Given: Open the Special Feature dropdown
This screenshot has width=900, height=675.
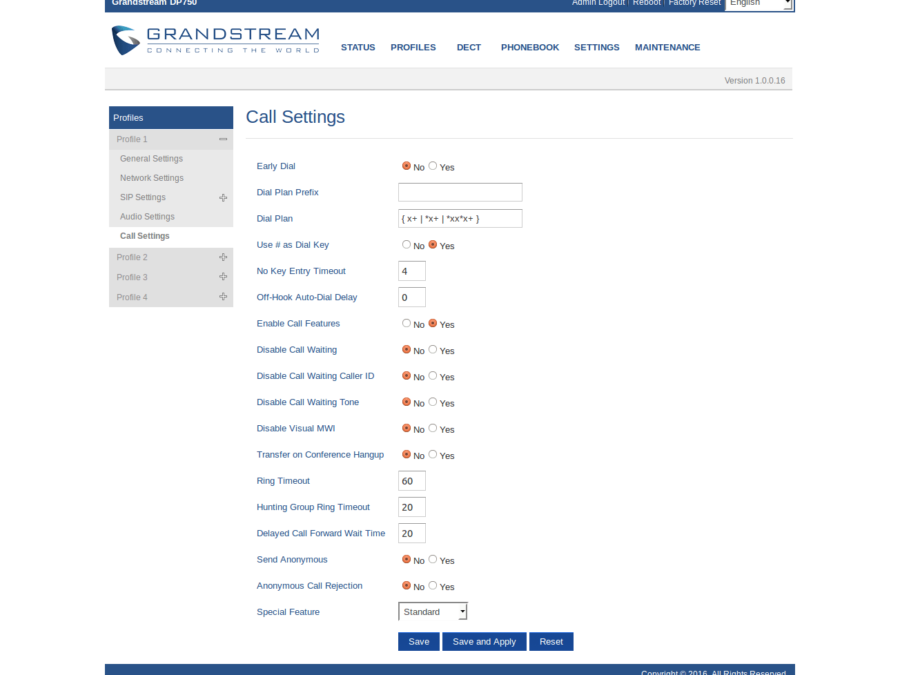Looking at the screenshot, I should pyautogui.click(x=433, y=611).
